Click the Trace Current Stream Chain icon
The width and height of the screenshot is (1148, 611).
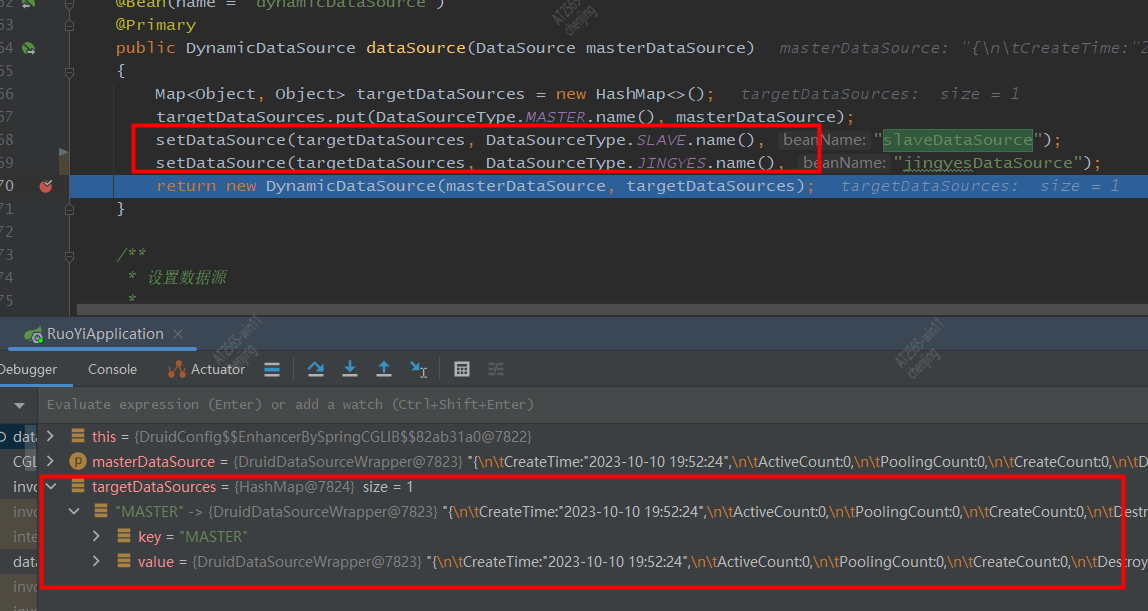point(496,370)
